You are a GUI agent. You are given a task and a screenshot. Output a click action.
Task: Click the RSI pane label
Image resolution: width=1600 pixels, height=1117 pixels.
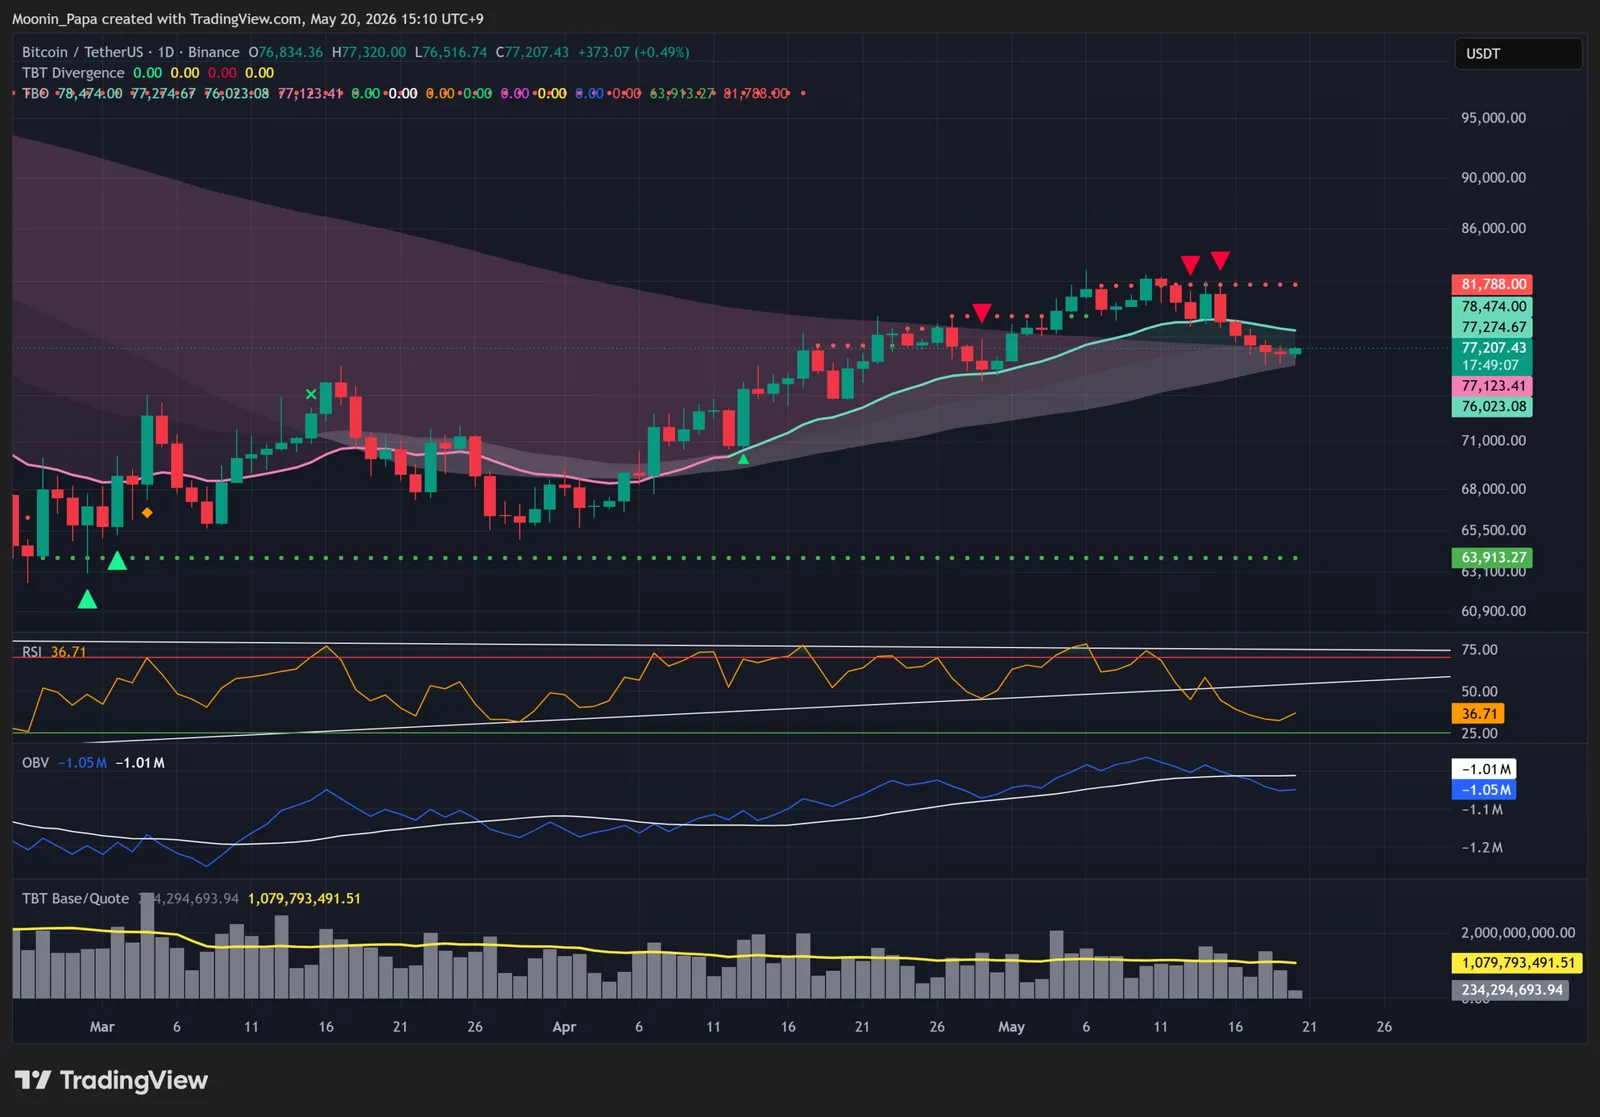coord(32,652)
